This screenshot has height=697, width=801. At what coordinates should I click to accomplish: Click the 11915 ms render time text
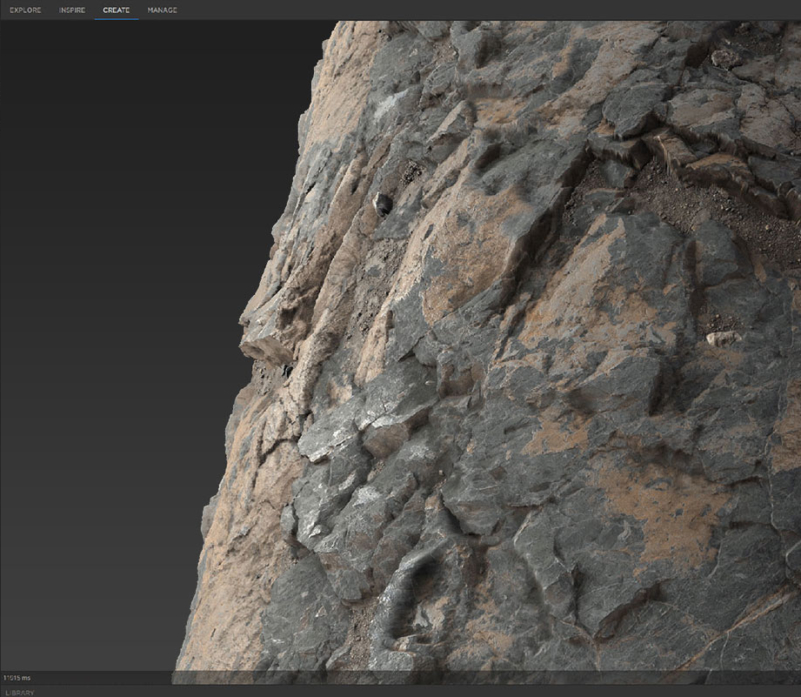[x=17, y=678]
